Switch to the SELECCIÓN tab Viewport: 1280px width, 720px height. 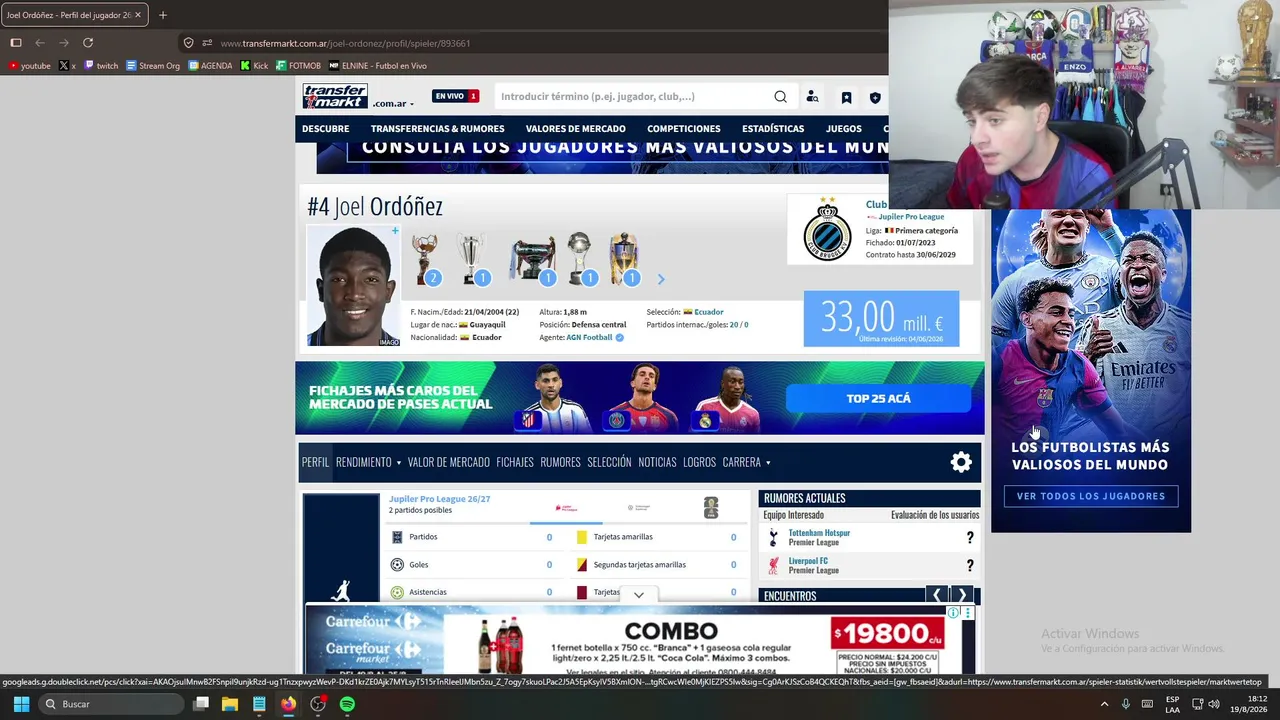coord(609,462)
